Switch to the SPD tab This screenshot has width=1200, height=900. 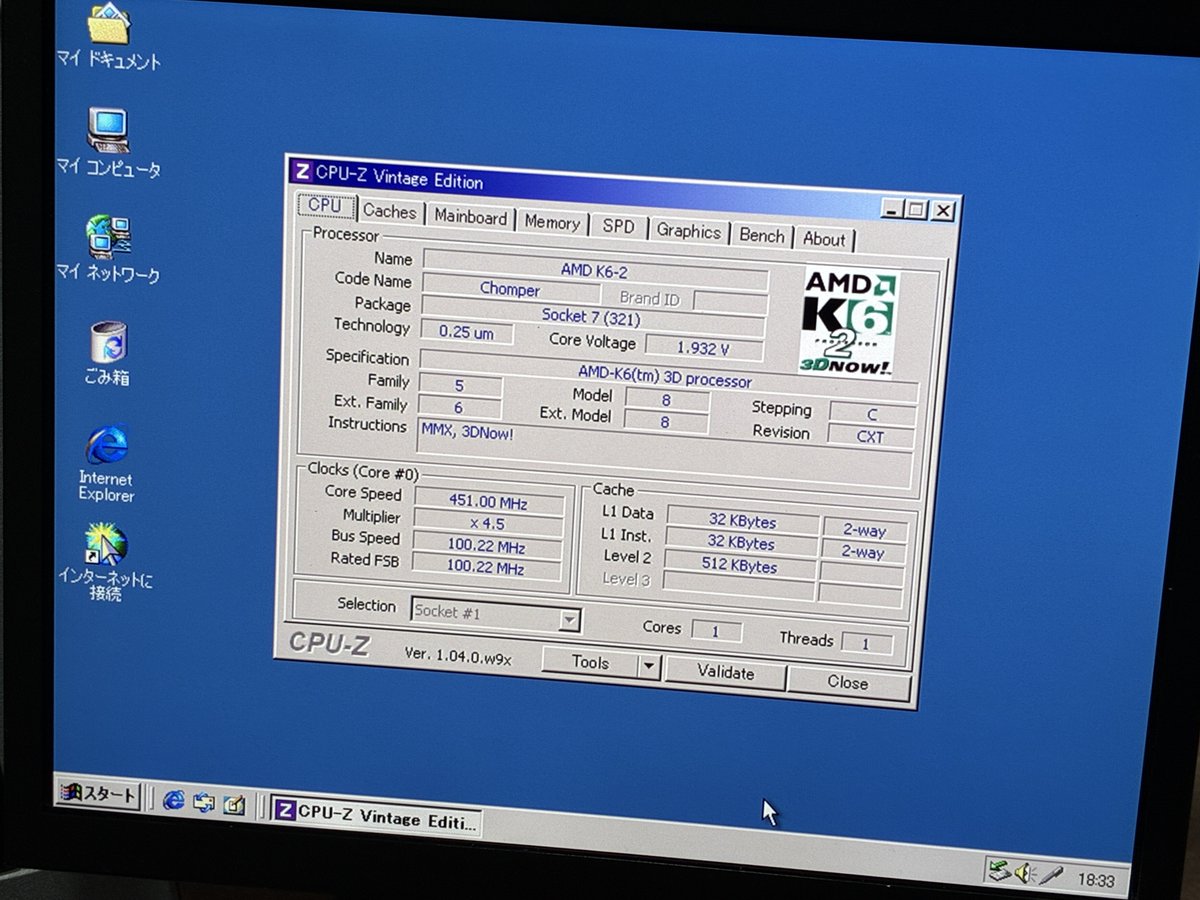[x=618, y=227]
